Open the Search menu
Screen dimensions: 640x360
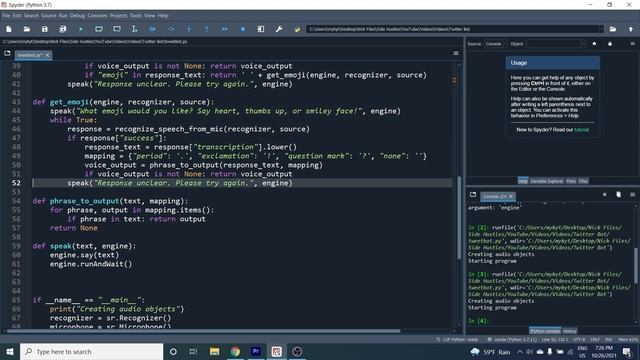[x=31, y=16]
